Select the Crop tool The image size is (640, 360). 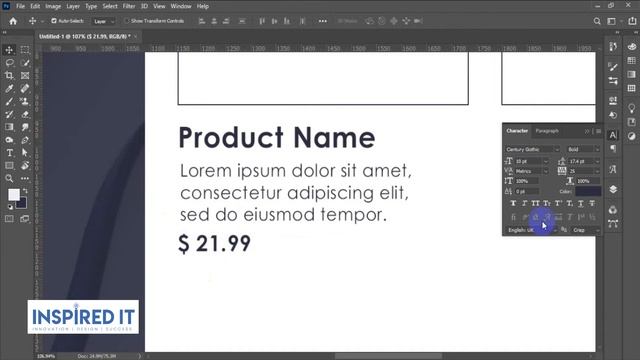[x=9, y=76]
